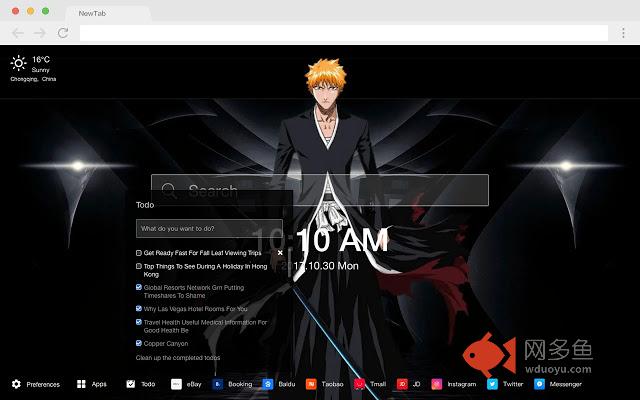Delete the Fall Leaf Viewing Trips todo
Screen dimensions: 640x400
pos(280,253)
